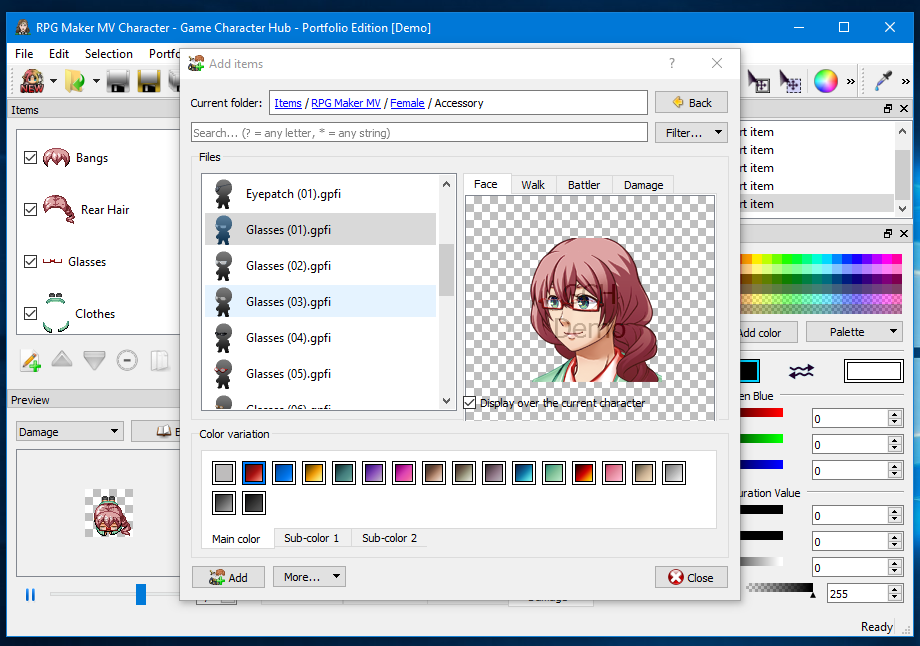This screenshot has height=646, width=920.
Task: Toggle the Glasses item checkbox
Action: tap(31, 261)
